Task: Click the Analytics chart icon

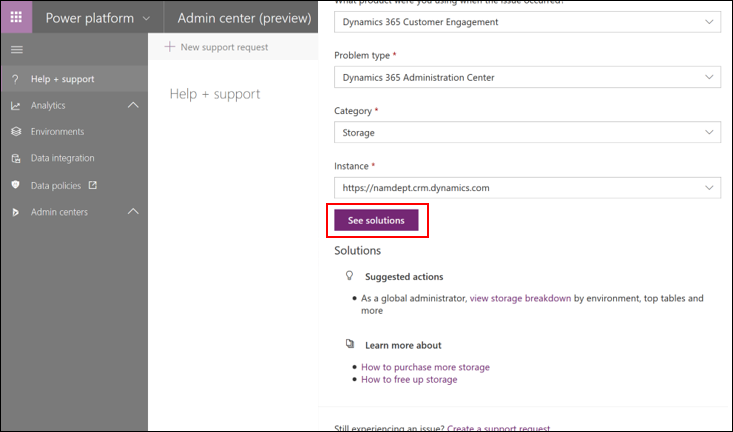Action: (x=16, y=105)
